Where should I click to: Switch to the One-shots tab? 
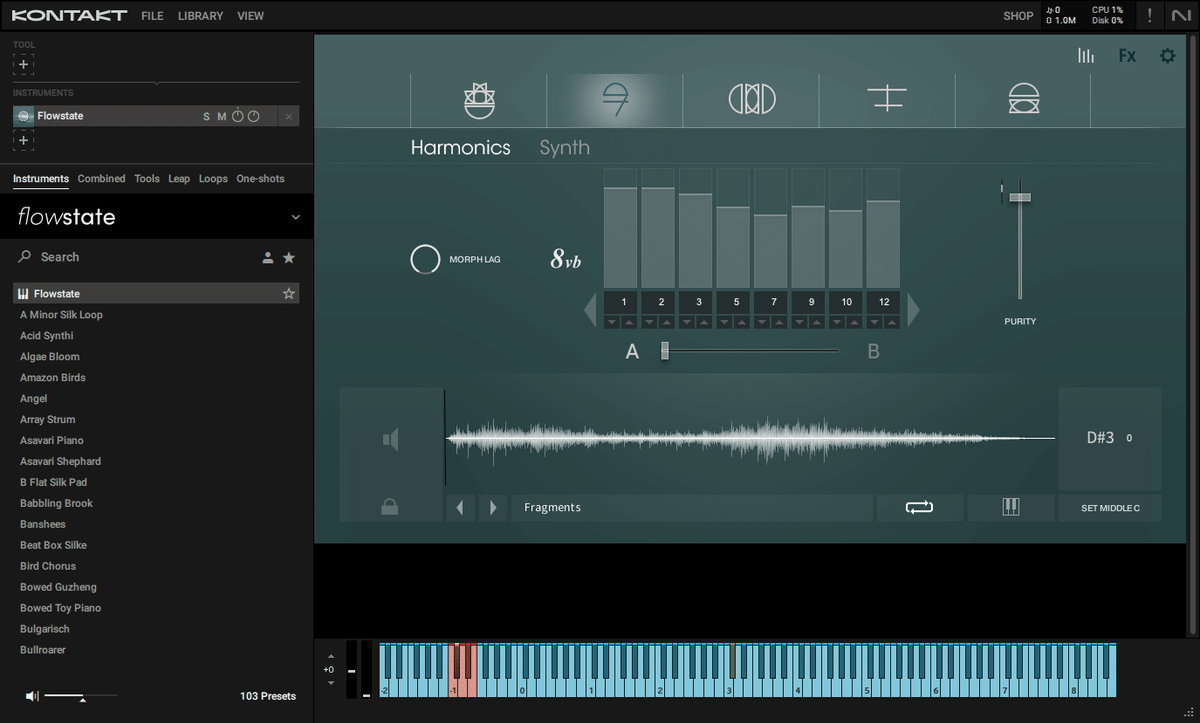point(260,179)
